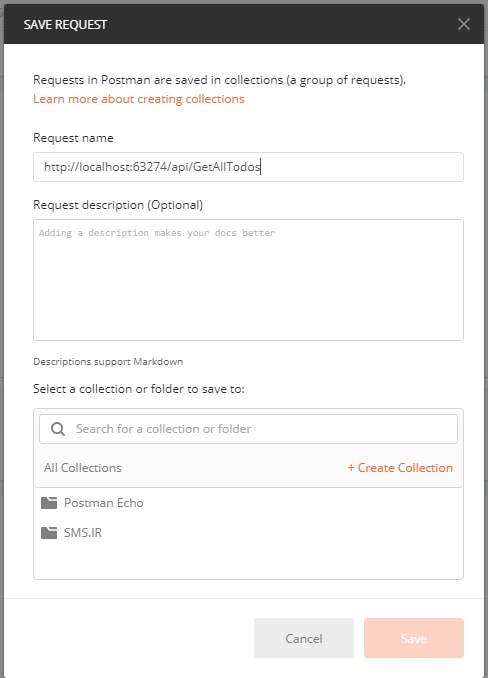
Task: Click the Request description (Optional) label
Action: pyautogui.click(x=118, y=205)
